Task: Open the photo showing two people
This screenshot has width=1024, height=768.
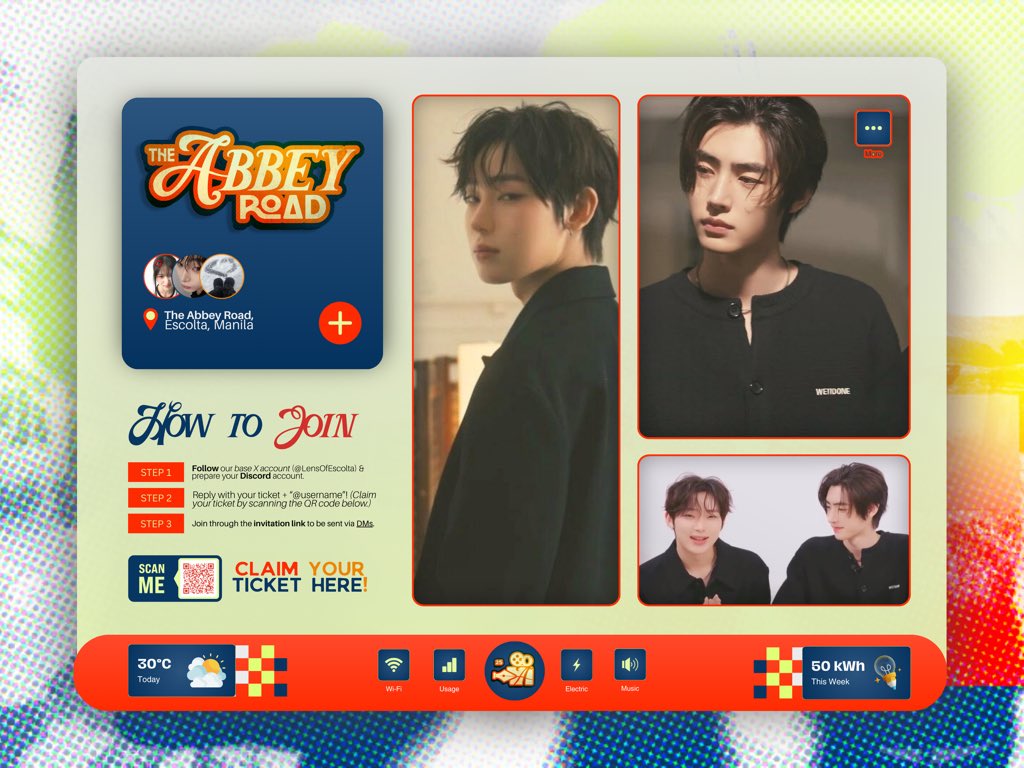Action: (774, 530)
